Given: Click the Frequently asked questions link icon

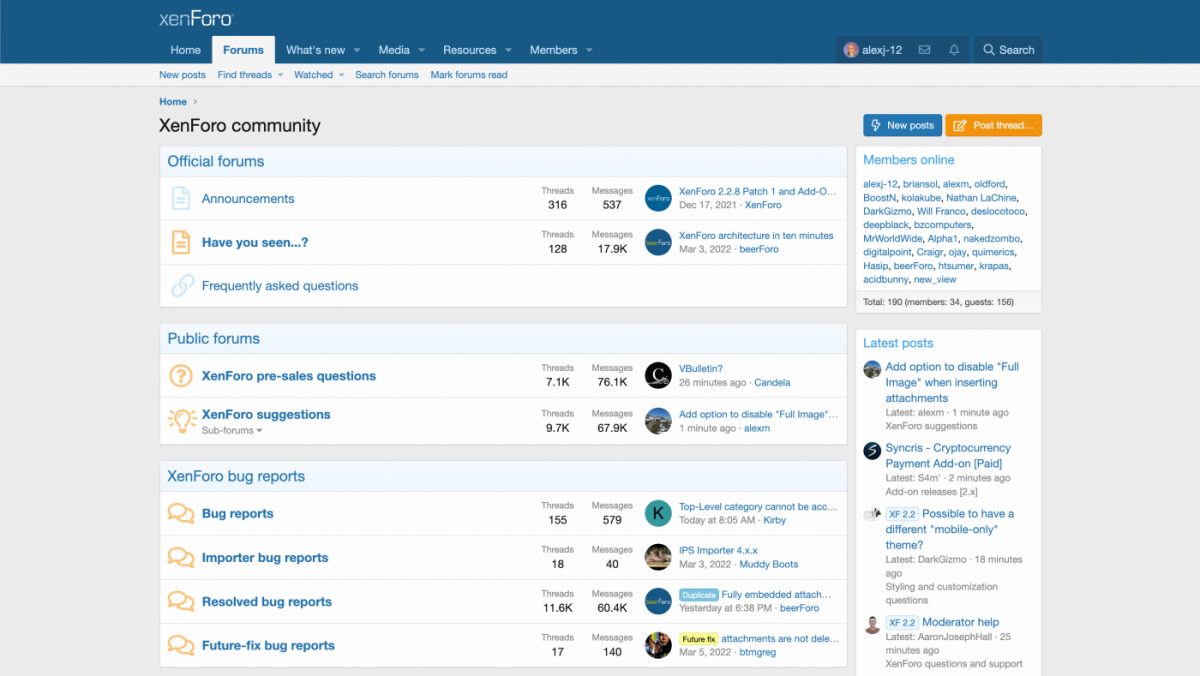Looking at the screenshot, I should click(182, 286).
